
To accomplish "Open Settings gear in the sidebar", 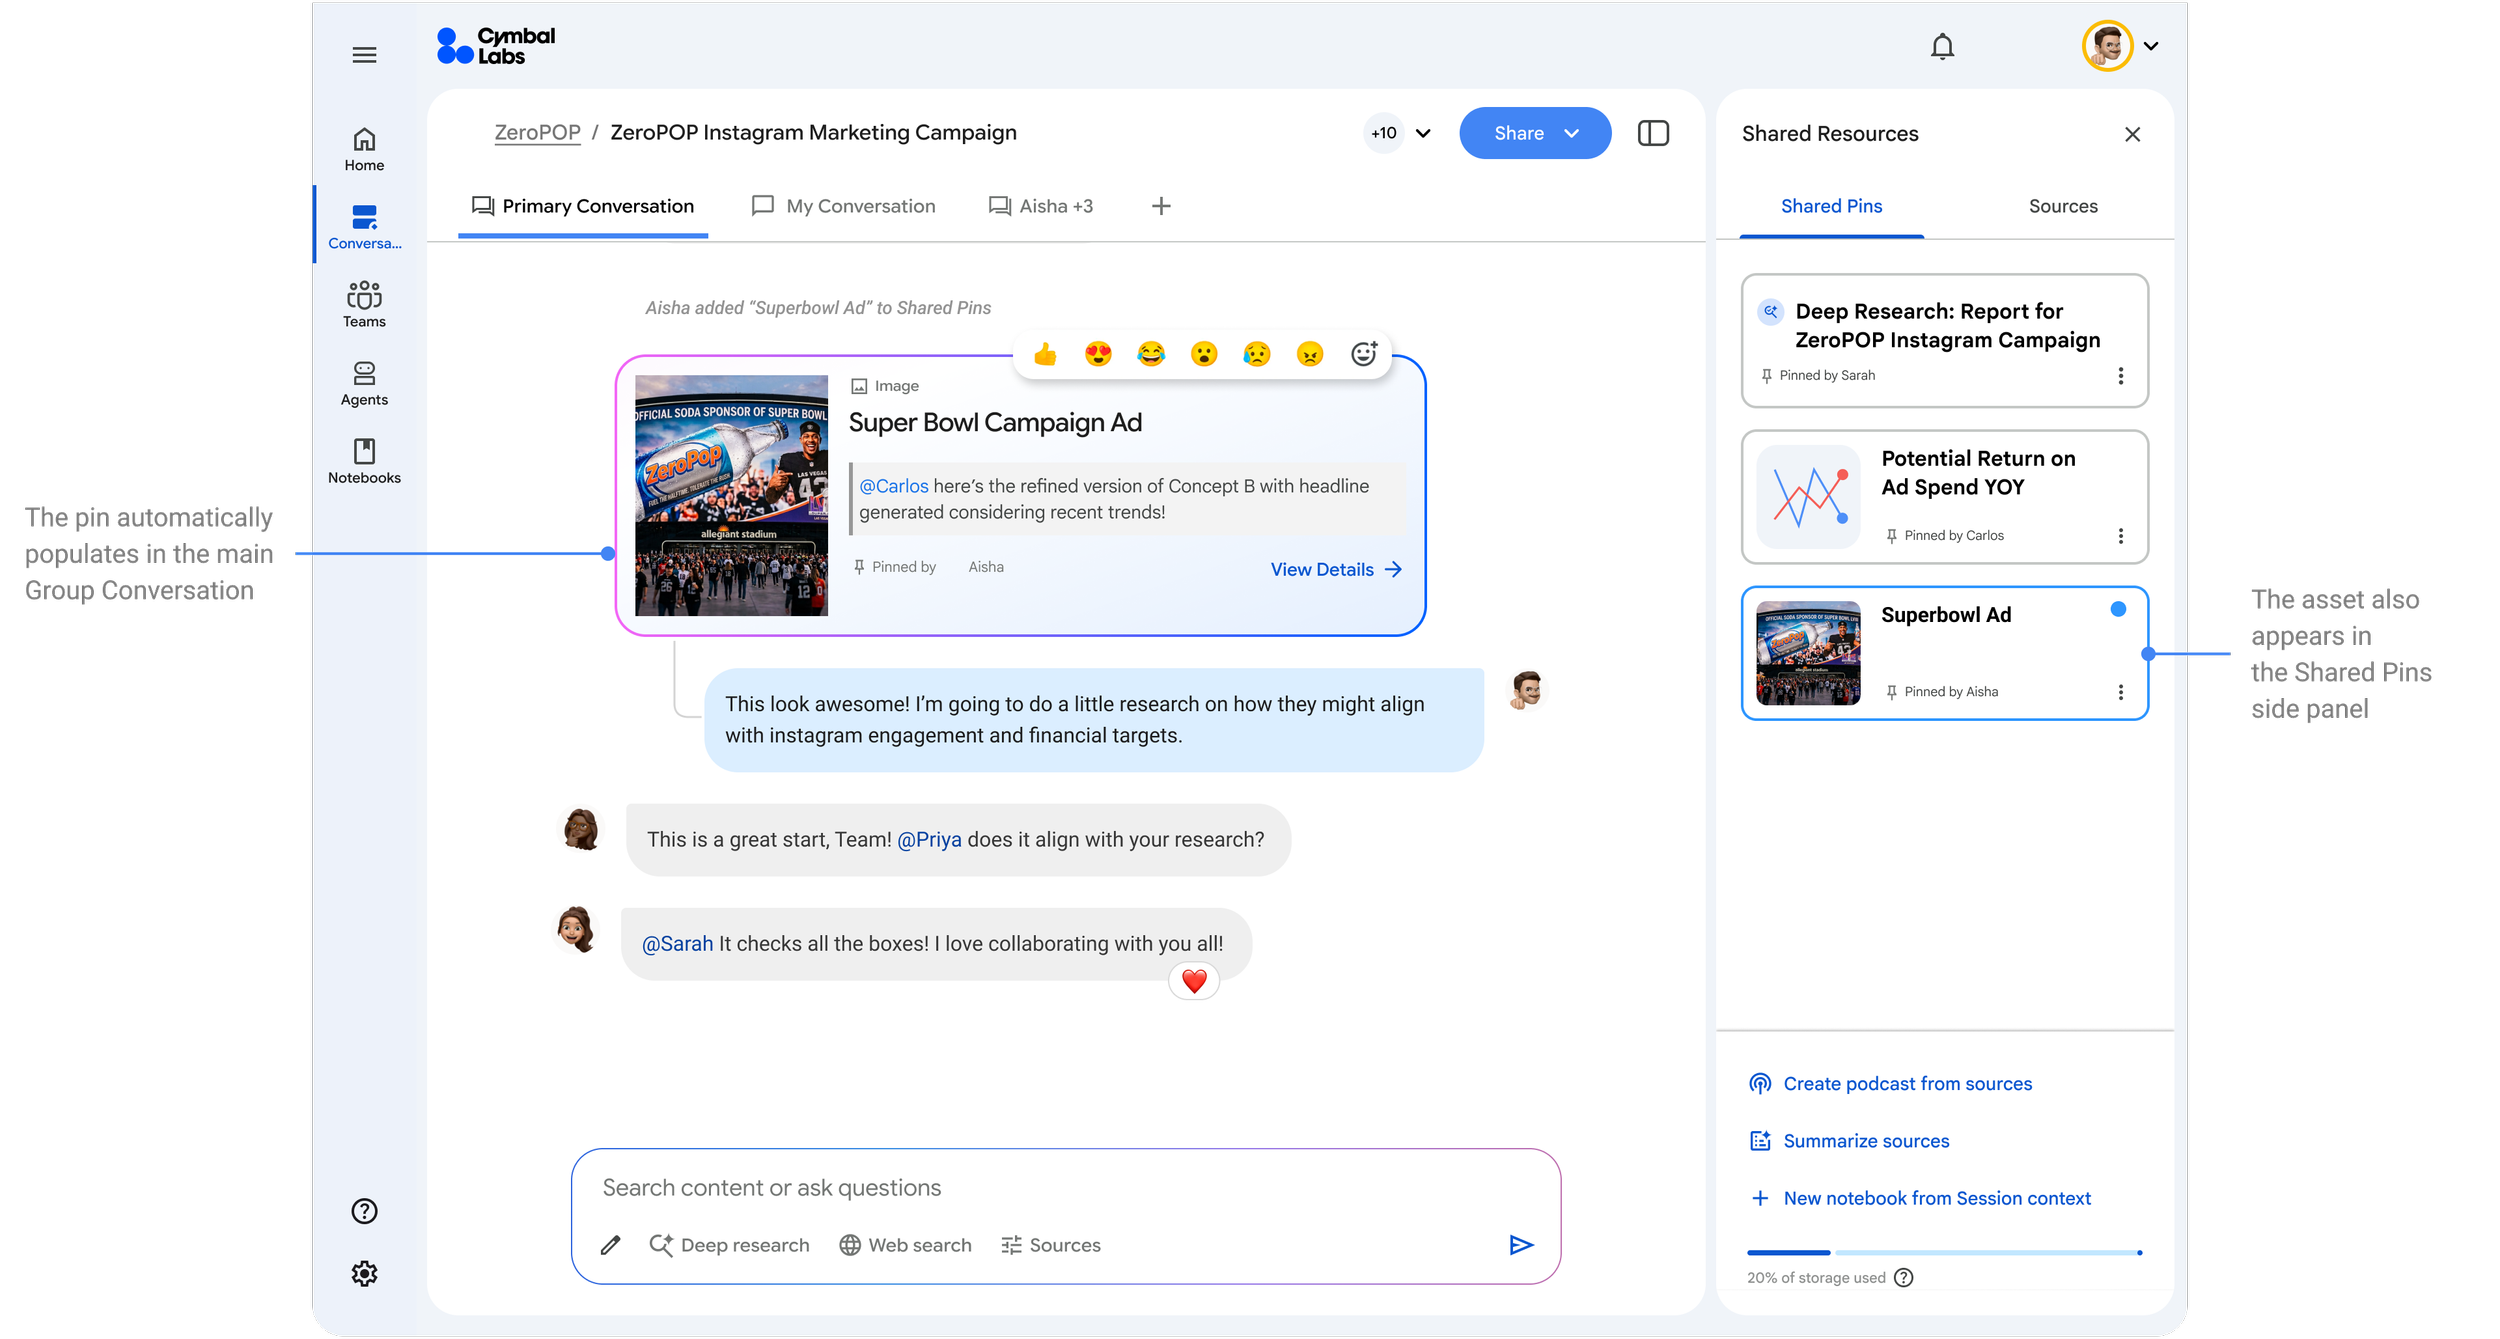I will pos(364,1274).
